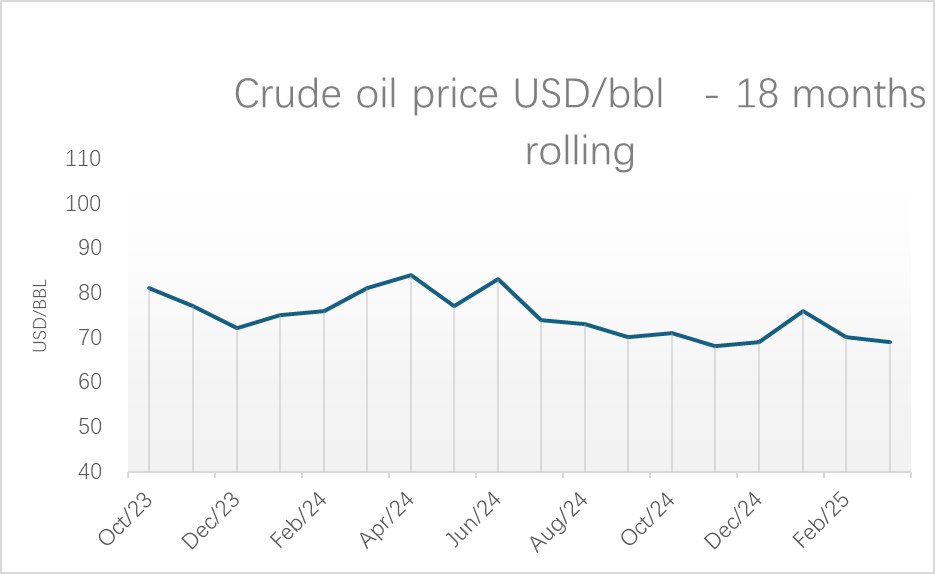Click the first data point at Oct/23

(x=149, y=288)
